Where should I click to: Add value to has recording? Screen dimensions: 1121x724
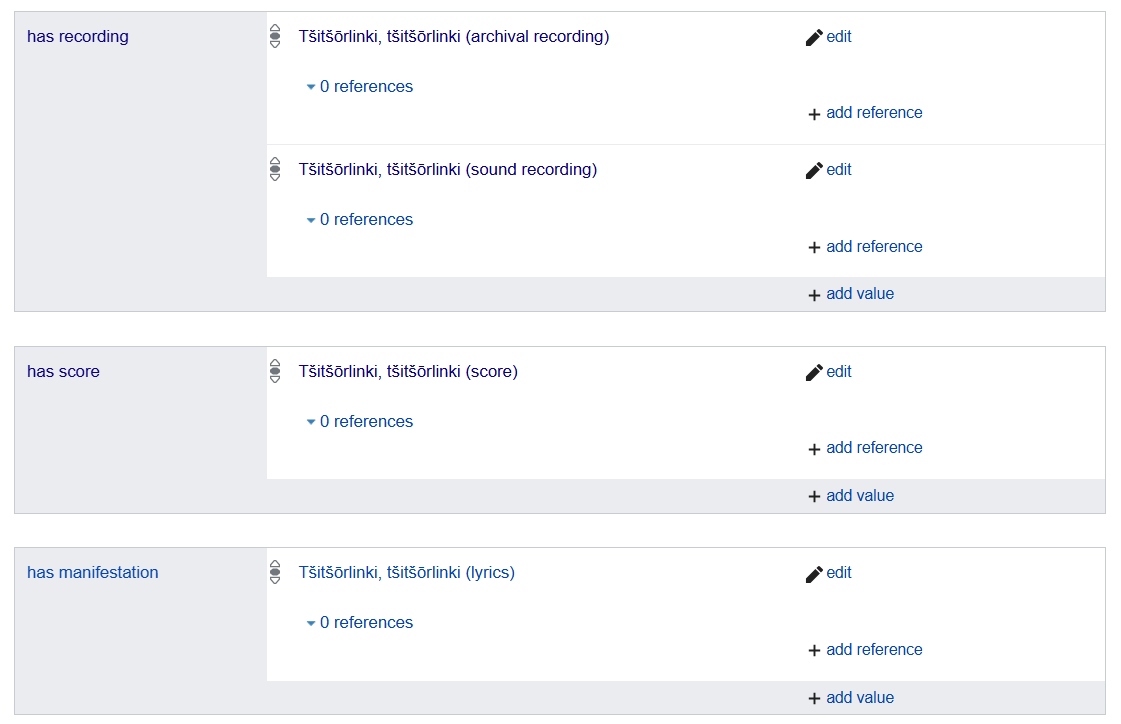tap(851, 294)
